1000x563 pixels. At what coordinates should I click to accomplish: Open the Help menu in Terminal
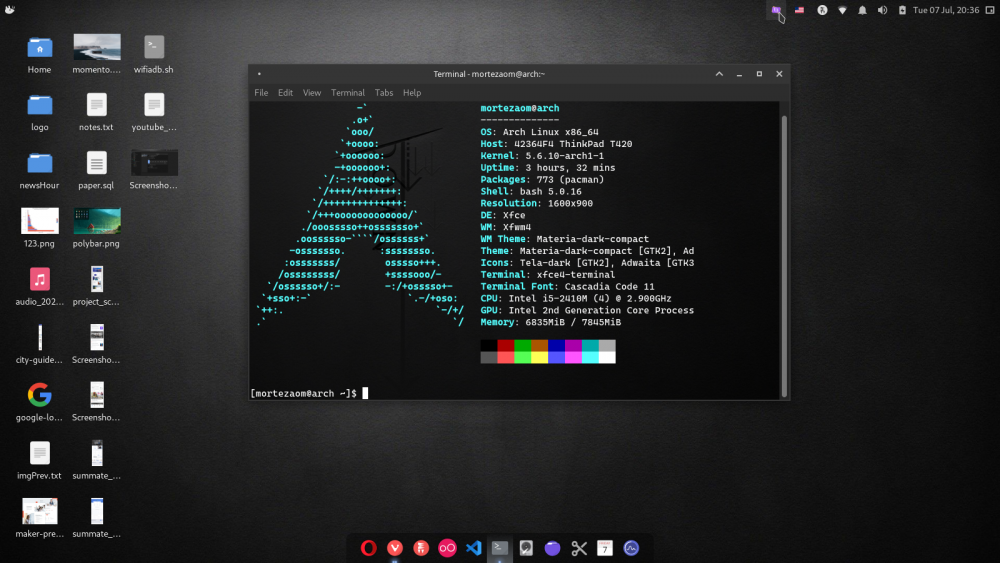tap(412, 92)
